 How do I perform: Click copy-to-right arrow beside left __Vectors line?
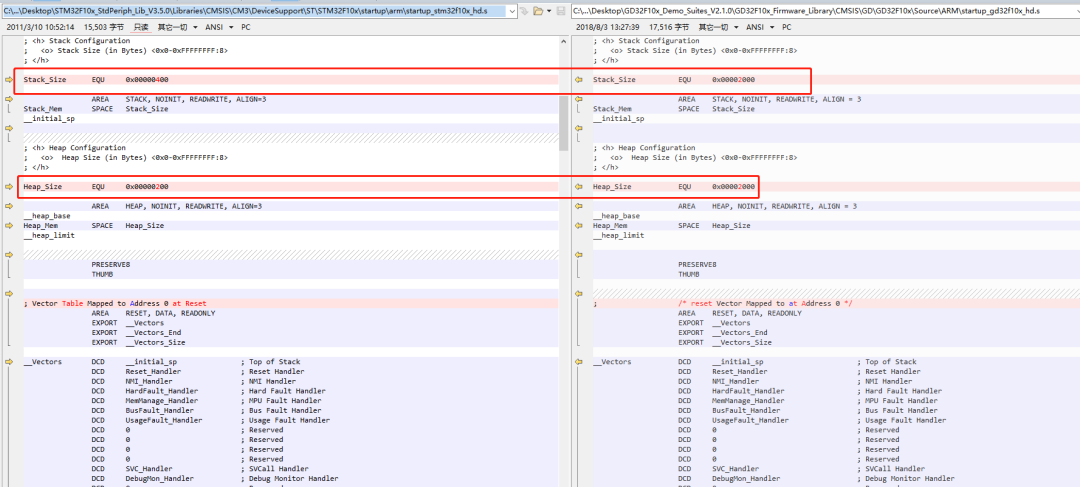(x=9, y=362)
